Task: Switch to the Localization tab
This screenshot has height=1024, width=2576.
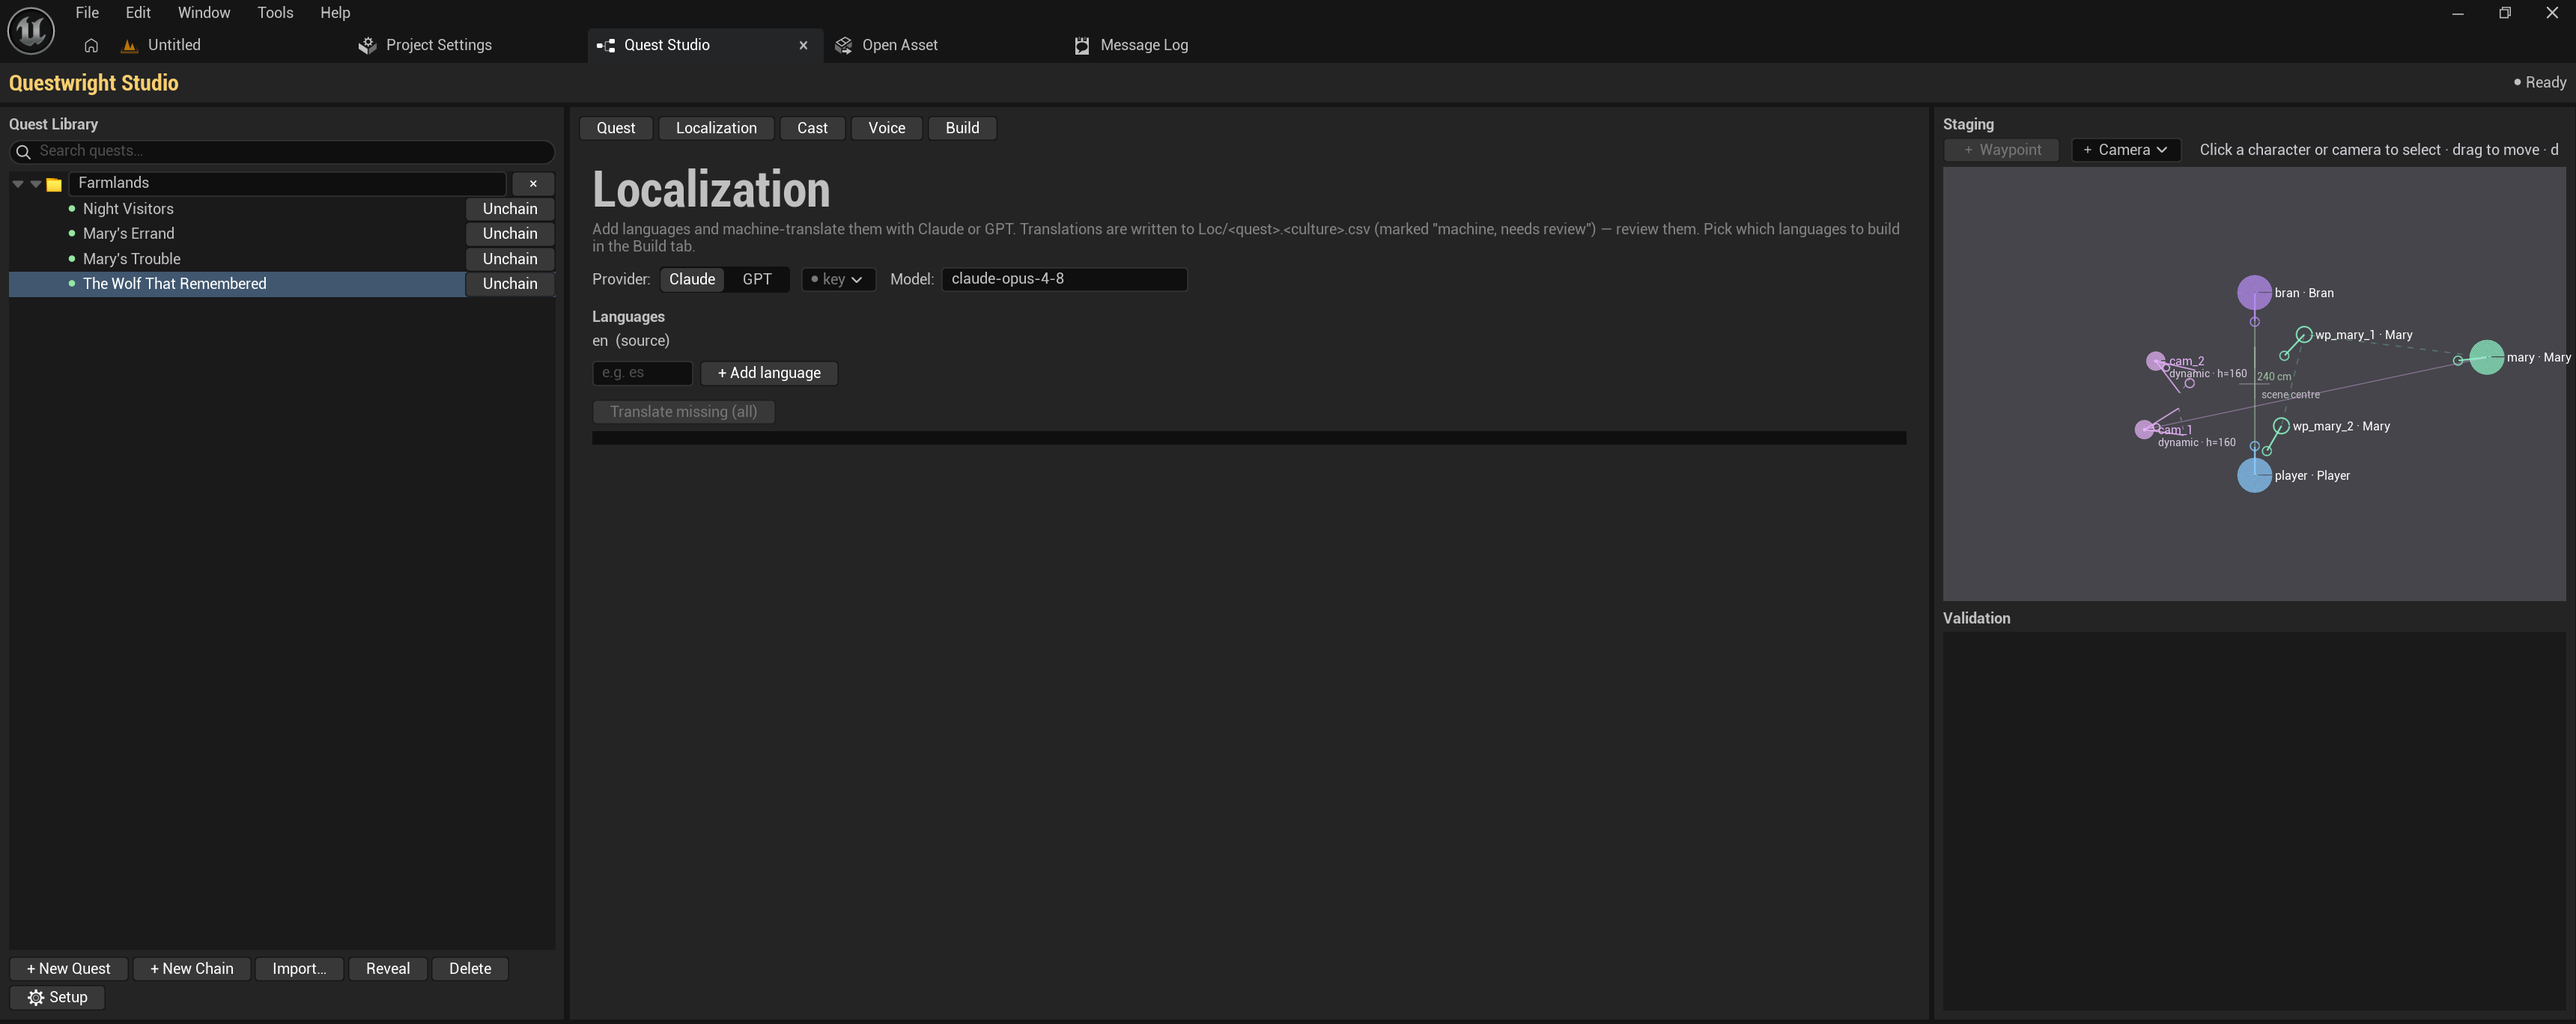Action: pyautogui.click(x=716, y=128)
